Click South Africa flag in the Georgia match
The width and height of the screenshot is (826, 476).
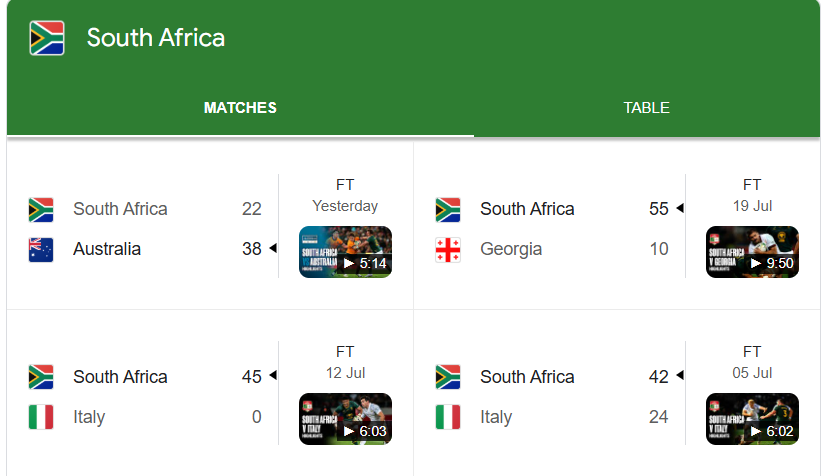point(448,210)
